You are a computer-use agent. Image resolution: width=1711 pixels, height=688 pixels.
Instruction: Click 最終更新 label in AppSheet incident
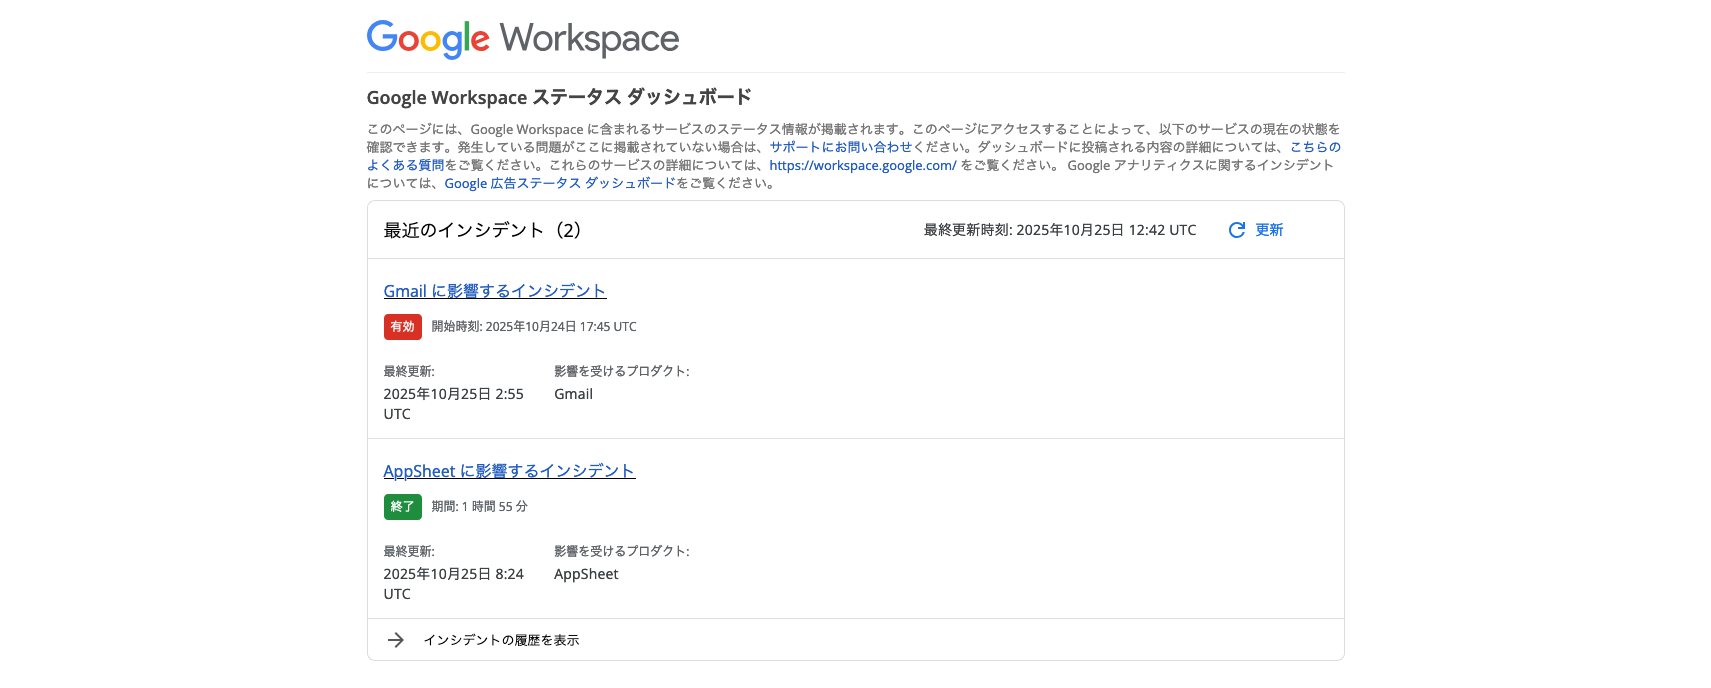click(409, 551)
